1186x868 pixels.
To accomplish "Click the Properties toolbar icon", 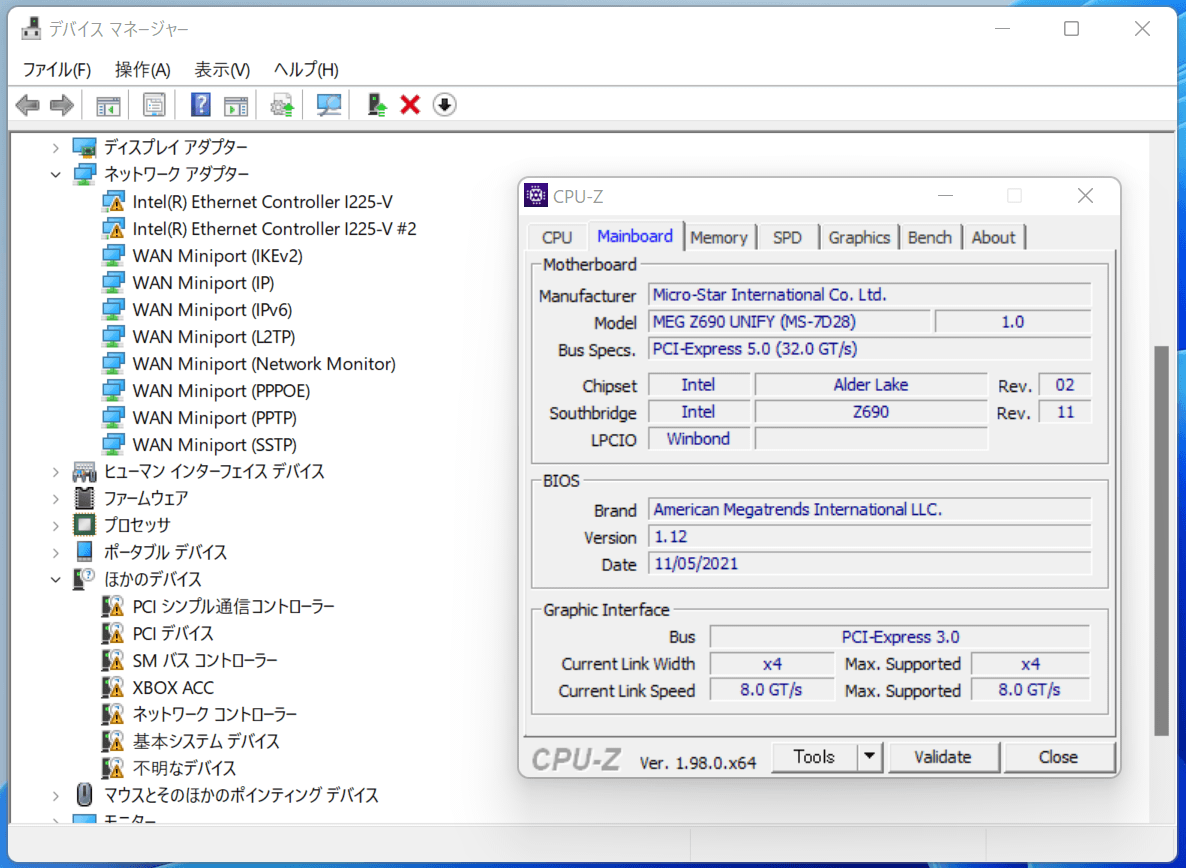I will pyautogui.click(x=154, y=105).
